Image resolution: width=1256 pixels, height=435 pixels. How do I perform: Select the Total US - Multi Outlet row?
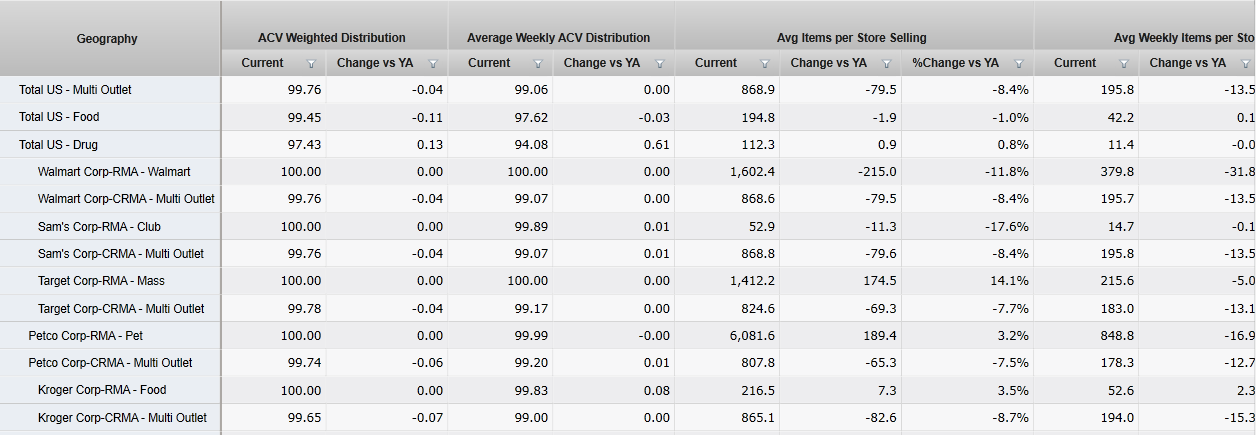pos(75,90)
